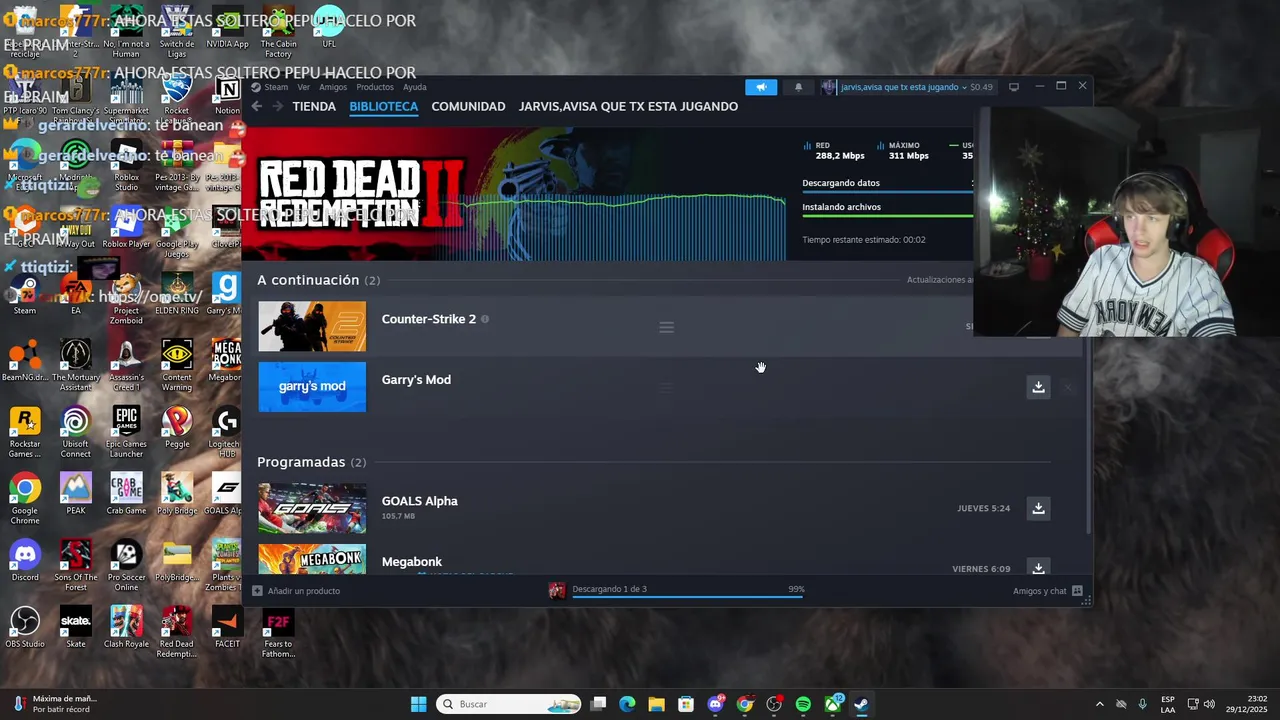The width and height of the screenshot is (1280, 720).
Task: Open the Ayuda menu
Action: tap(414, 87)
